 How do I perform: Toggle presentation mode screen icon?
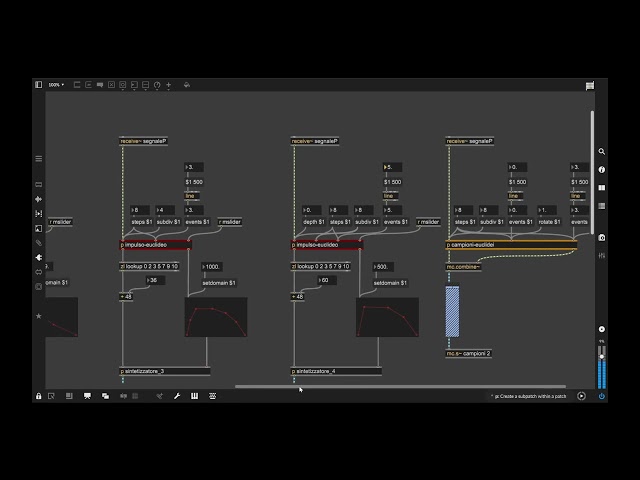coord(87,396)
